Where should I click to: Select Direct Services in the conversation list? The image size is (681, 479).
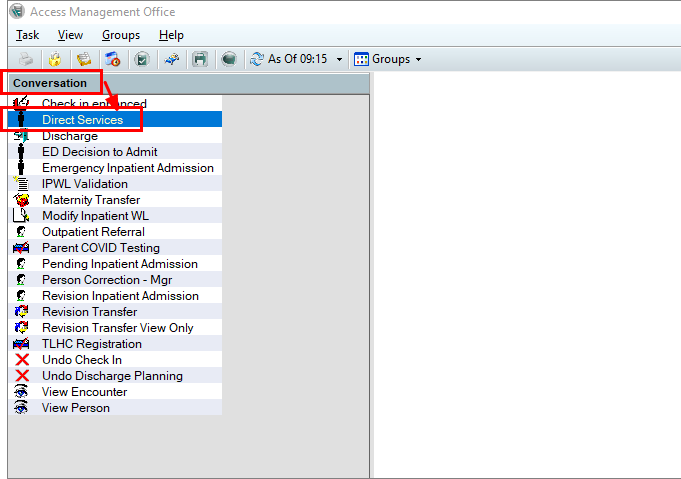click(83, 120)
